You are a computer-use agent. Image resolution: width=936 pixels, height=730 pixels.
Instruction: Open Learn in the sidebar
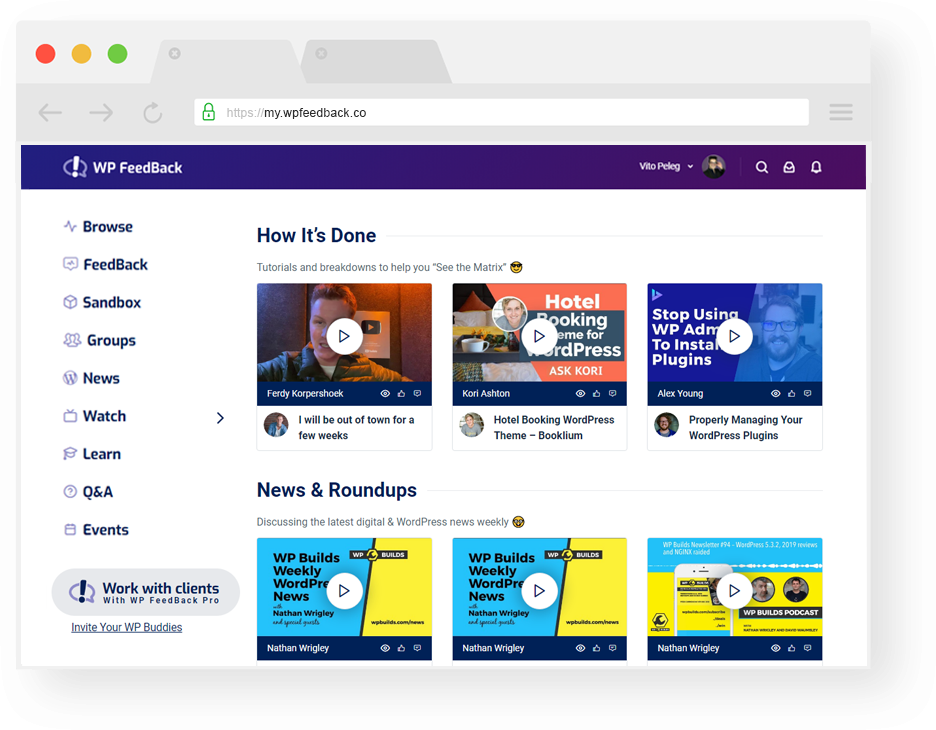92,454
